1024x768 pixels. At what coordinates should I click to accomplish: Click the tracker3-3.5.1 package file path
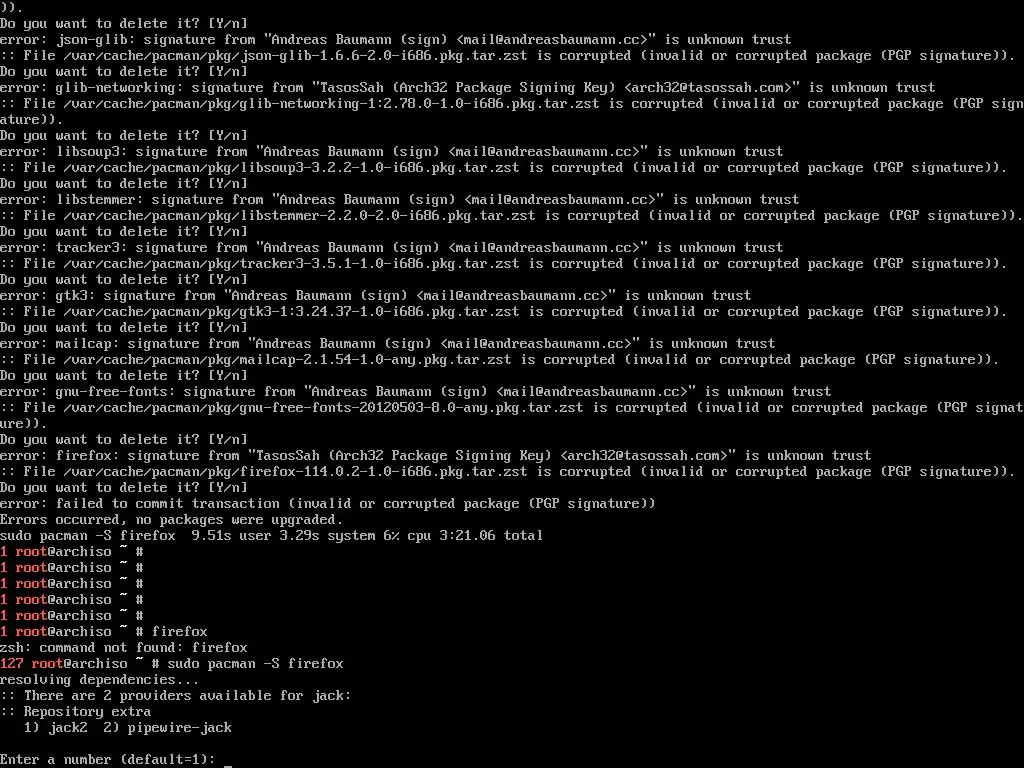[291, 264]
